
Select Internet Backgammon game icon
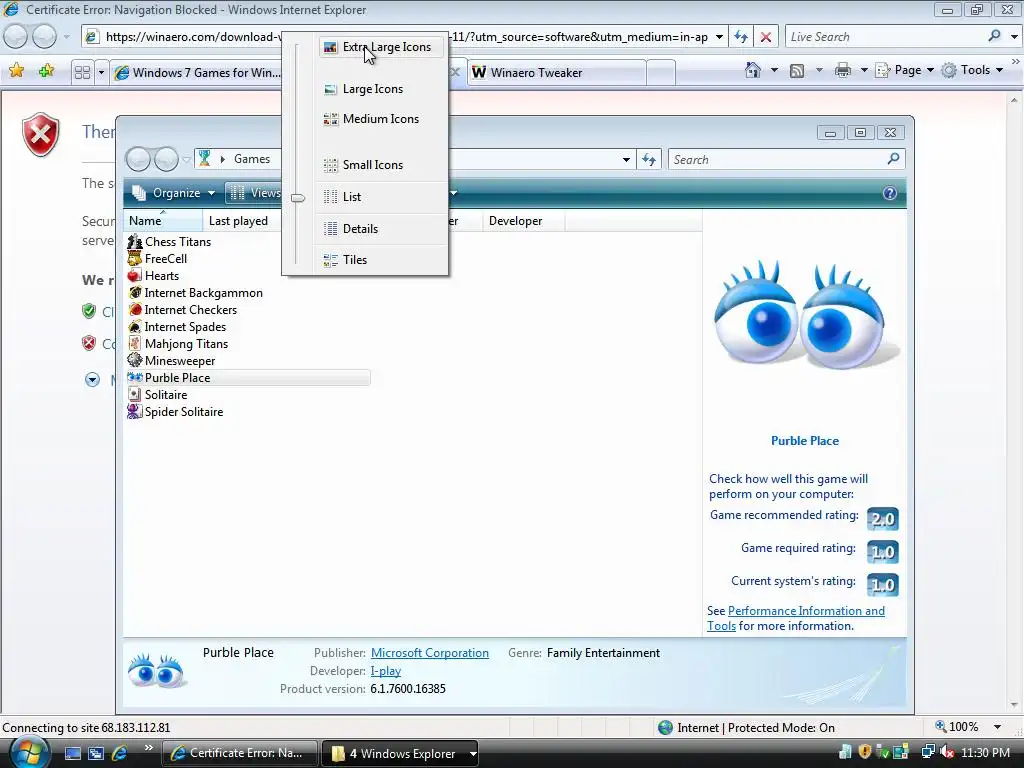[135, 293]
